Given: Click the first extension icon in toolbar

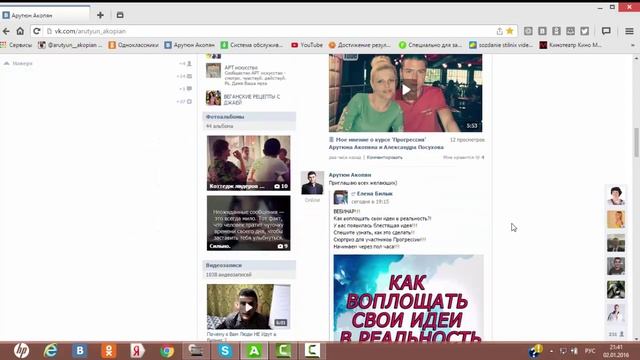Looking at the screenshot, I should (x=528, y=31).
